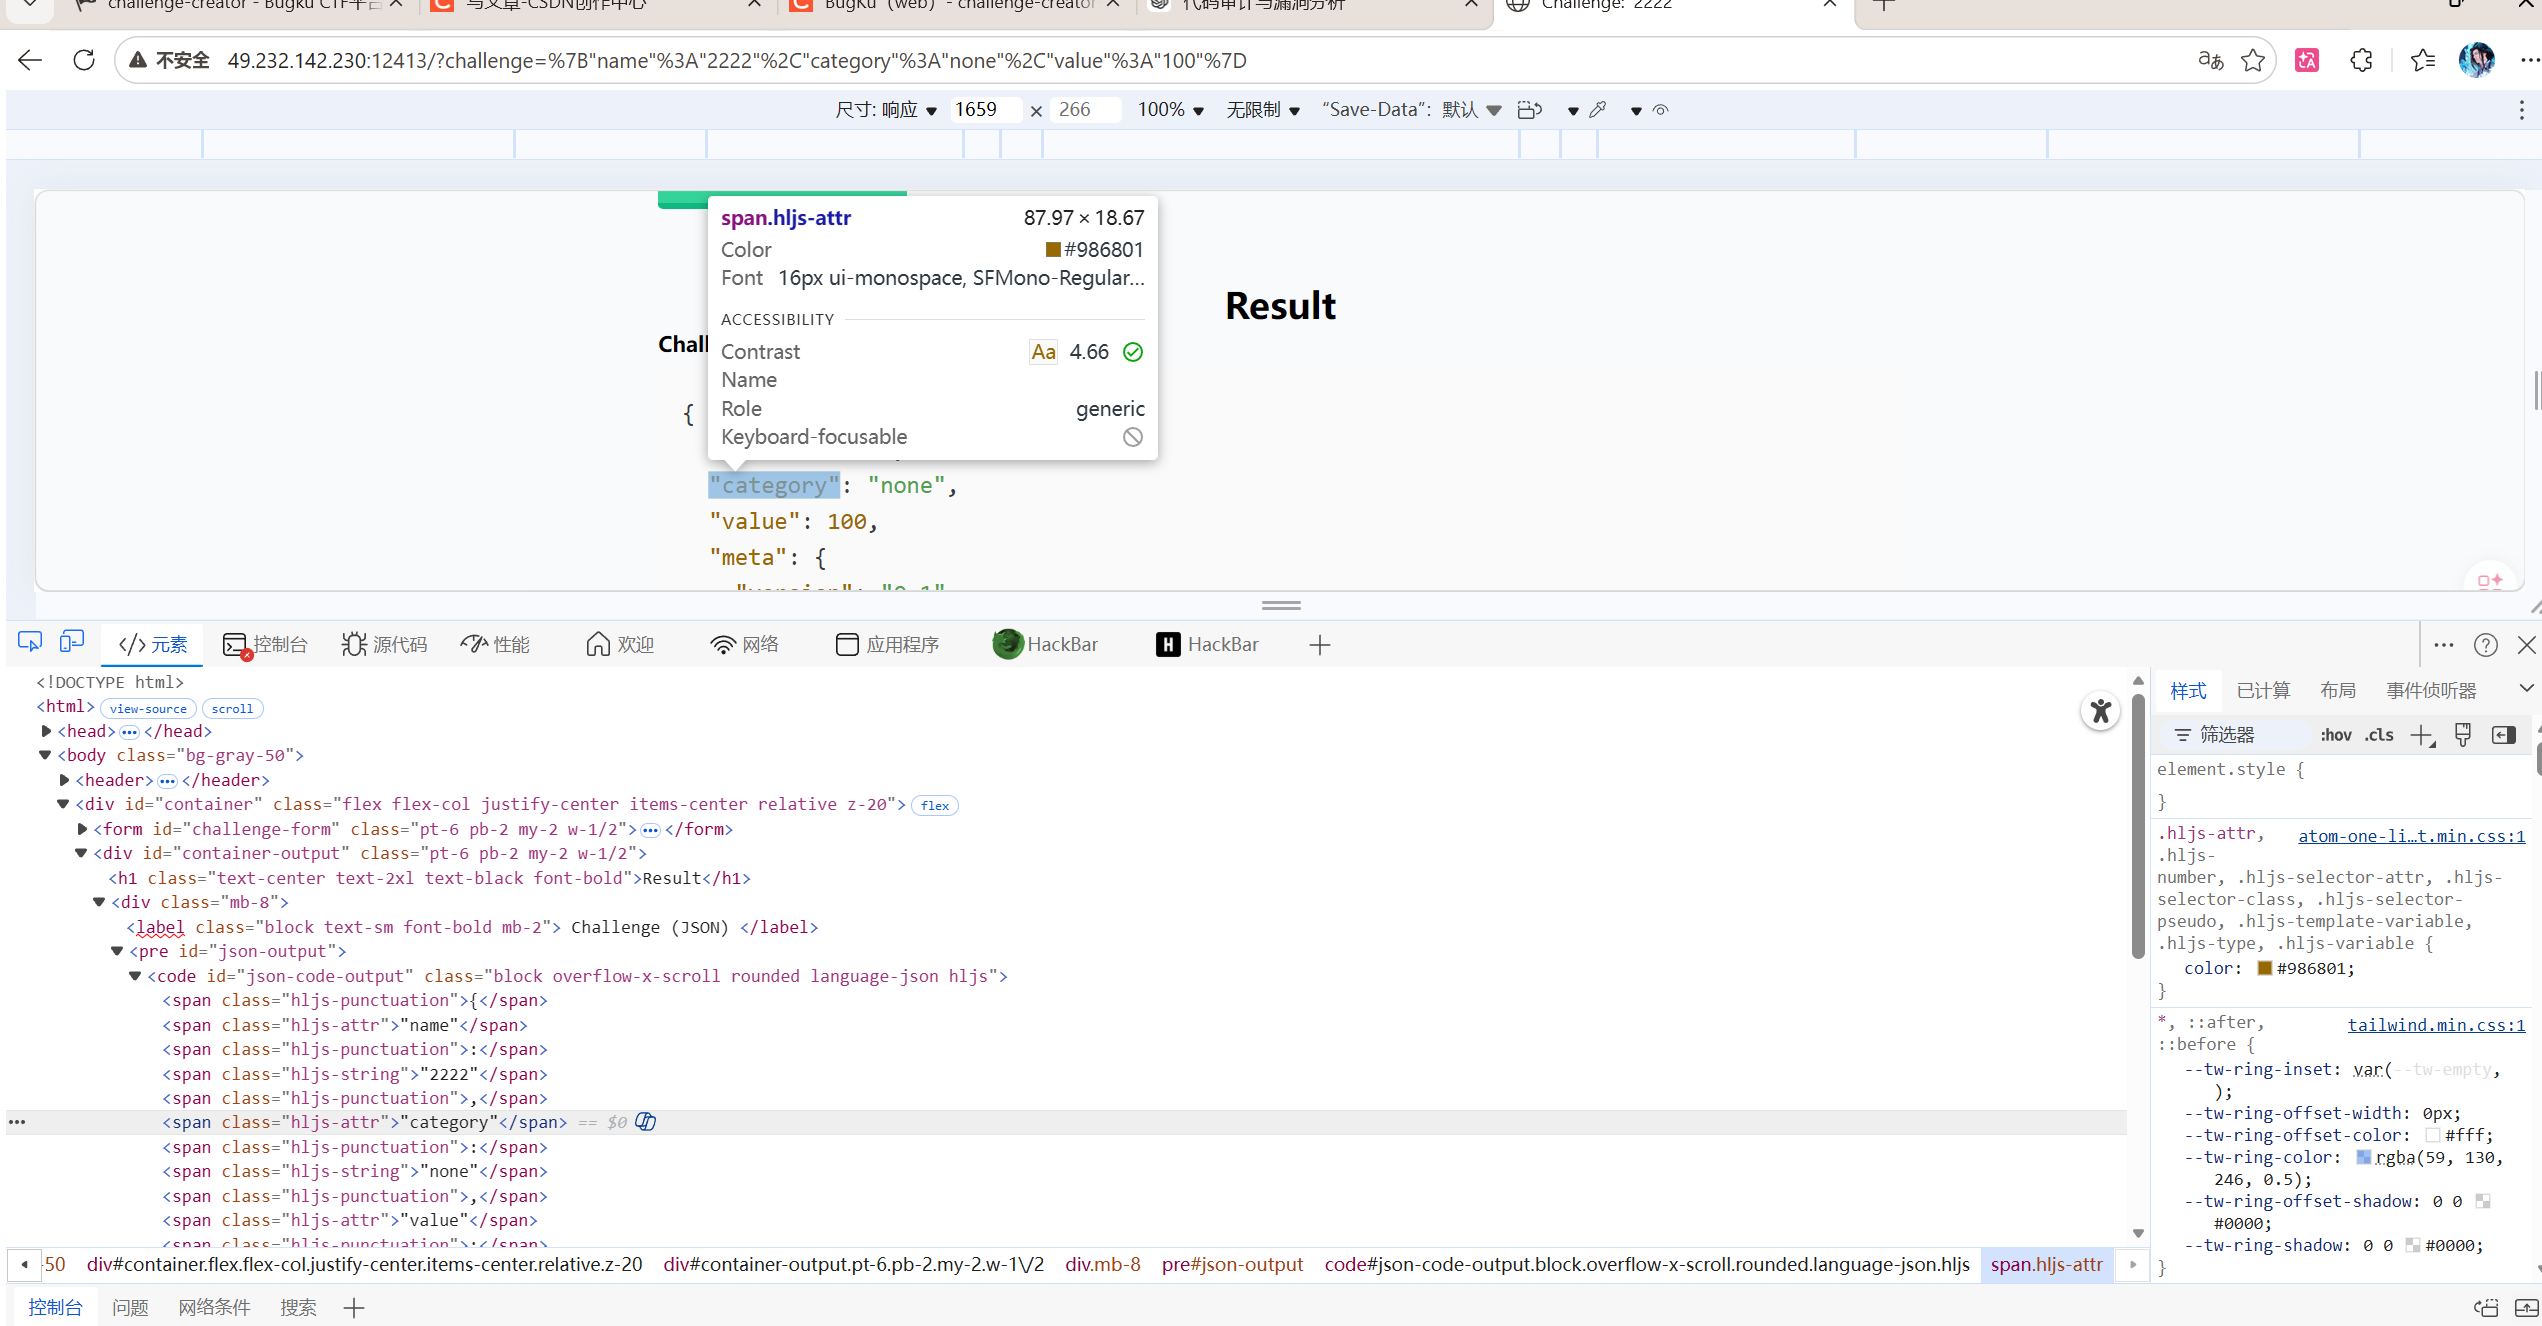Open the browser extensions puzzle icon
Viewport: 2542px width, 1326px height.
tap(2361, 60)
